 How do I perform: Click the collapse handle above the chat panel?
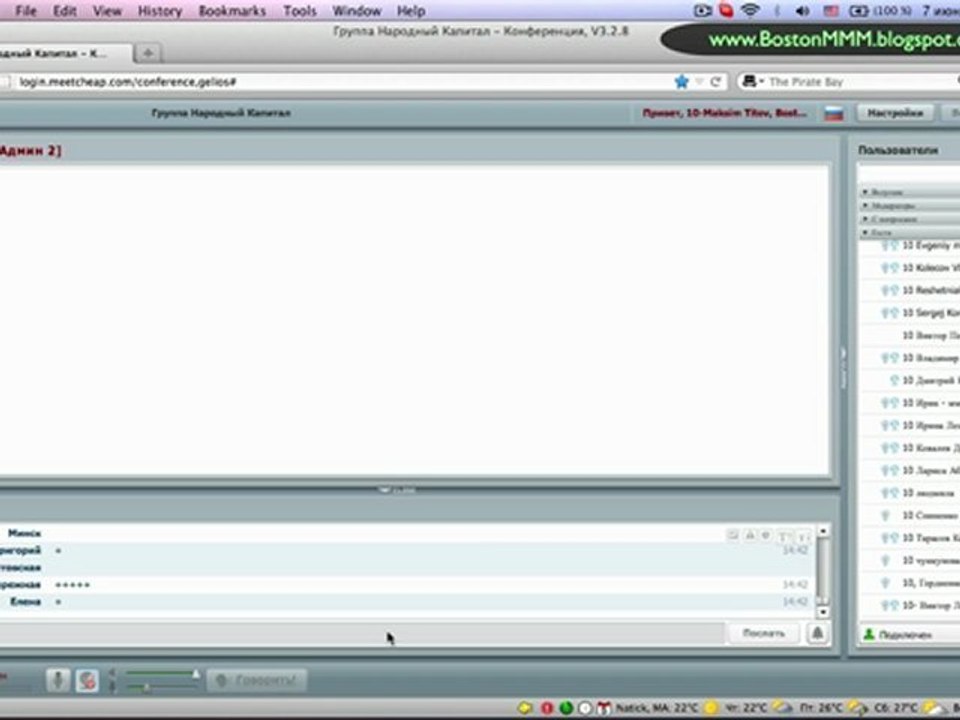397,490
